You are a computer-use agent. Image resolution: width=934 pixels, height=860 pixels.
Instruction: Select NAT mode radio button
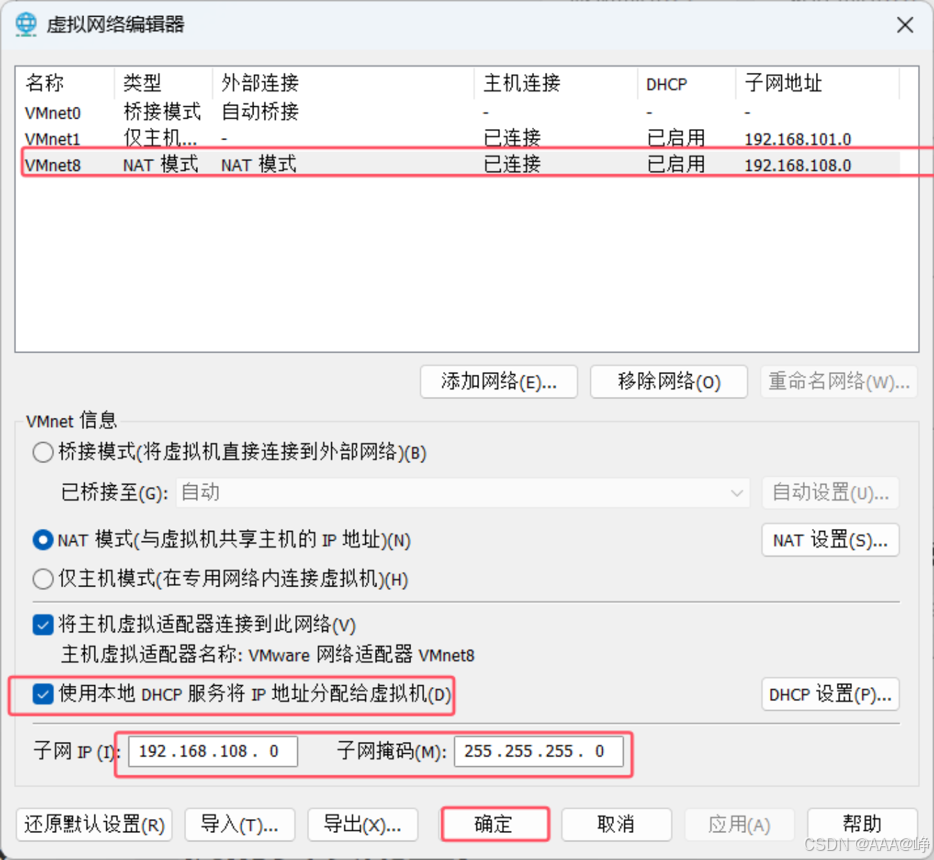[43, 540]
